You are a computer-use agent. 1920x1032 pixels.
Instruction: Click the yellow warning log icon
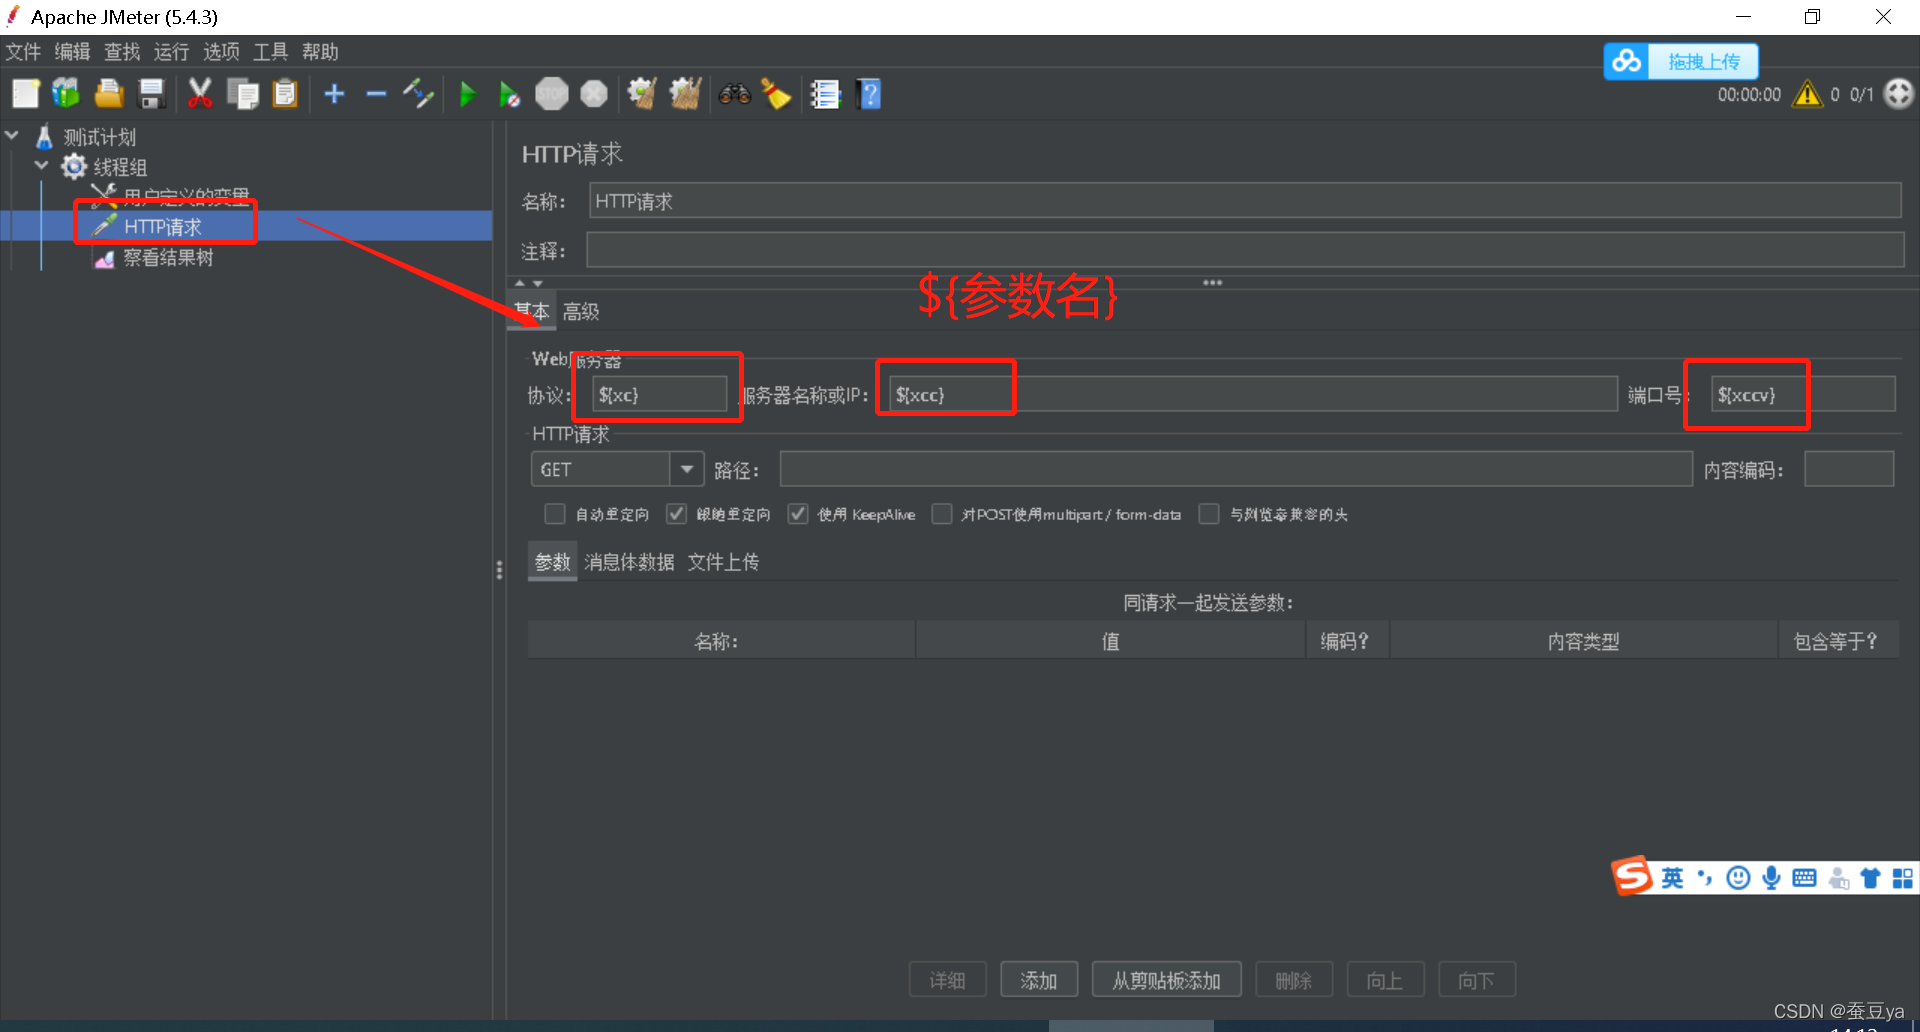click(x=1807, y=94)
